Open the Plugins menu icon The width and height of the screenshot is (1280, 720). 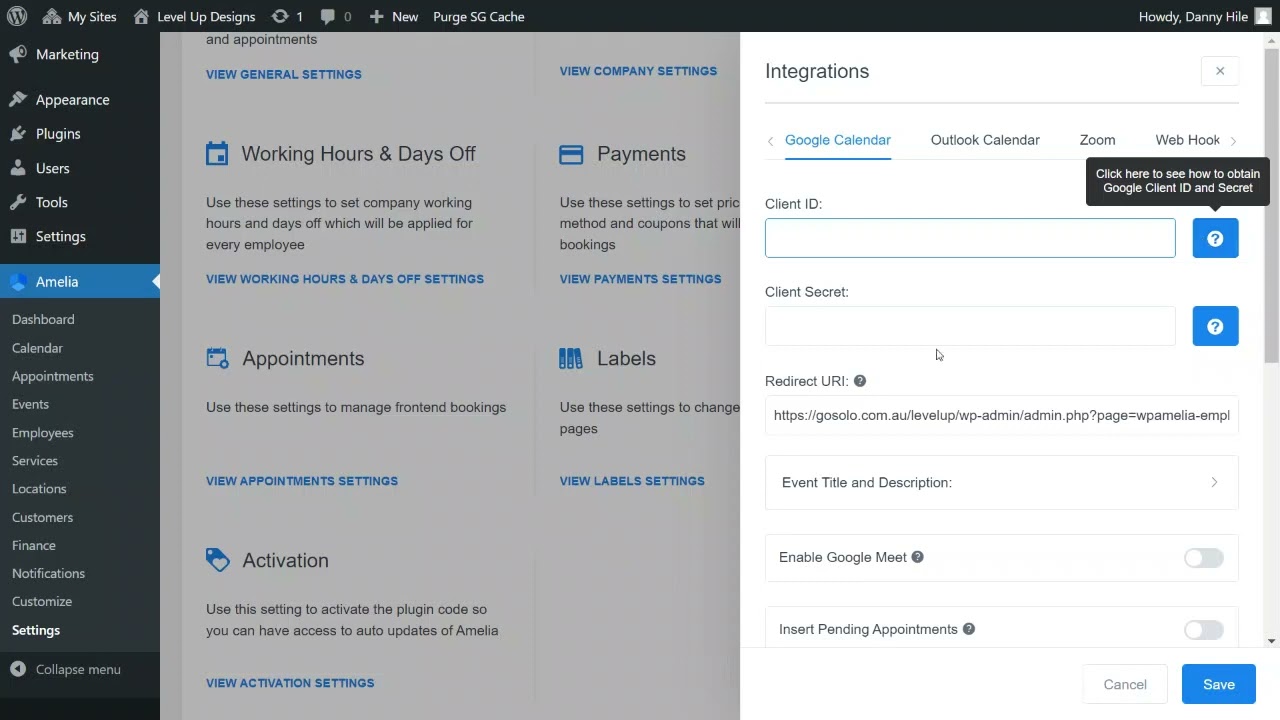(x=18, y=134)
